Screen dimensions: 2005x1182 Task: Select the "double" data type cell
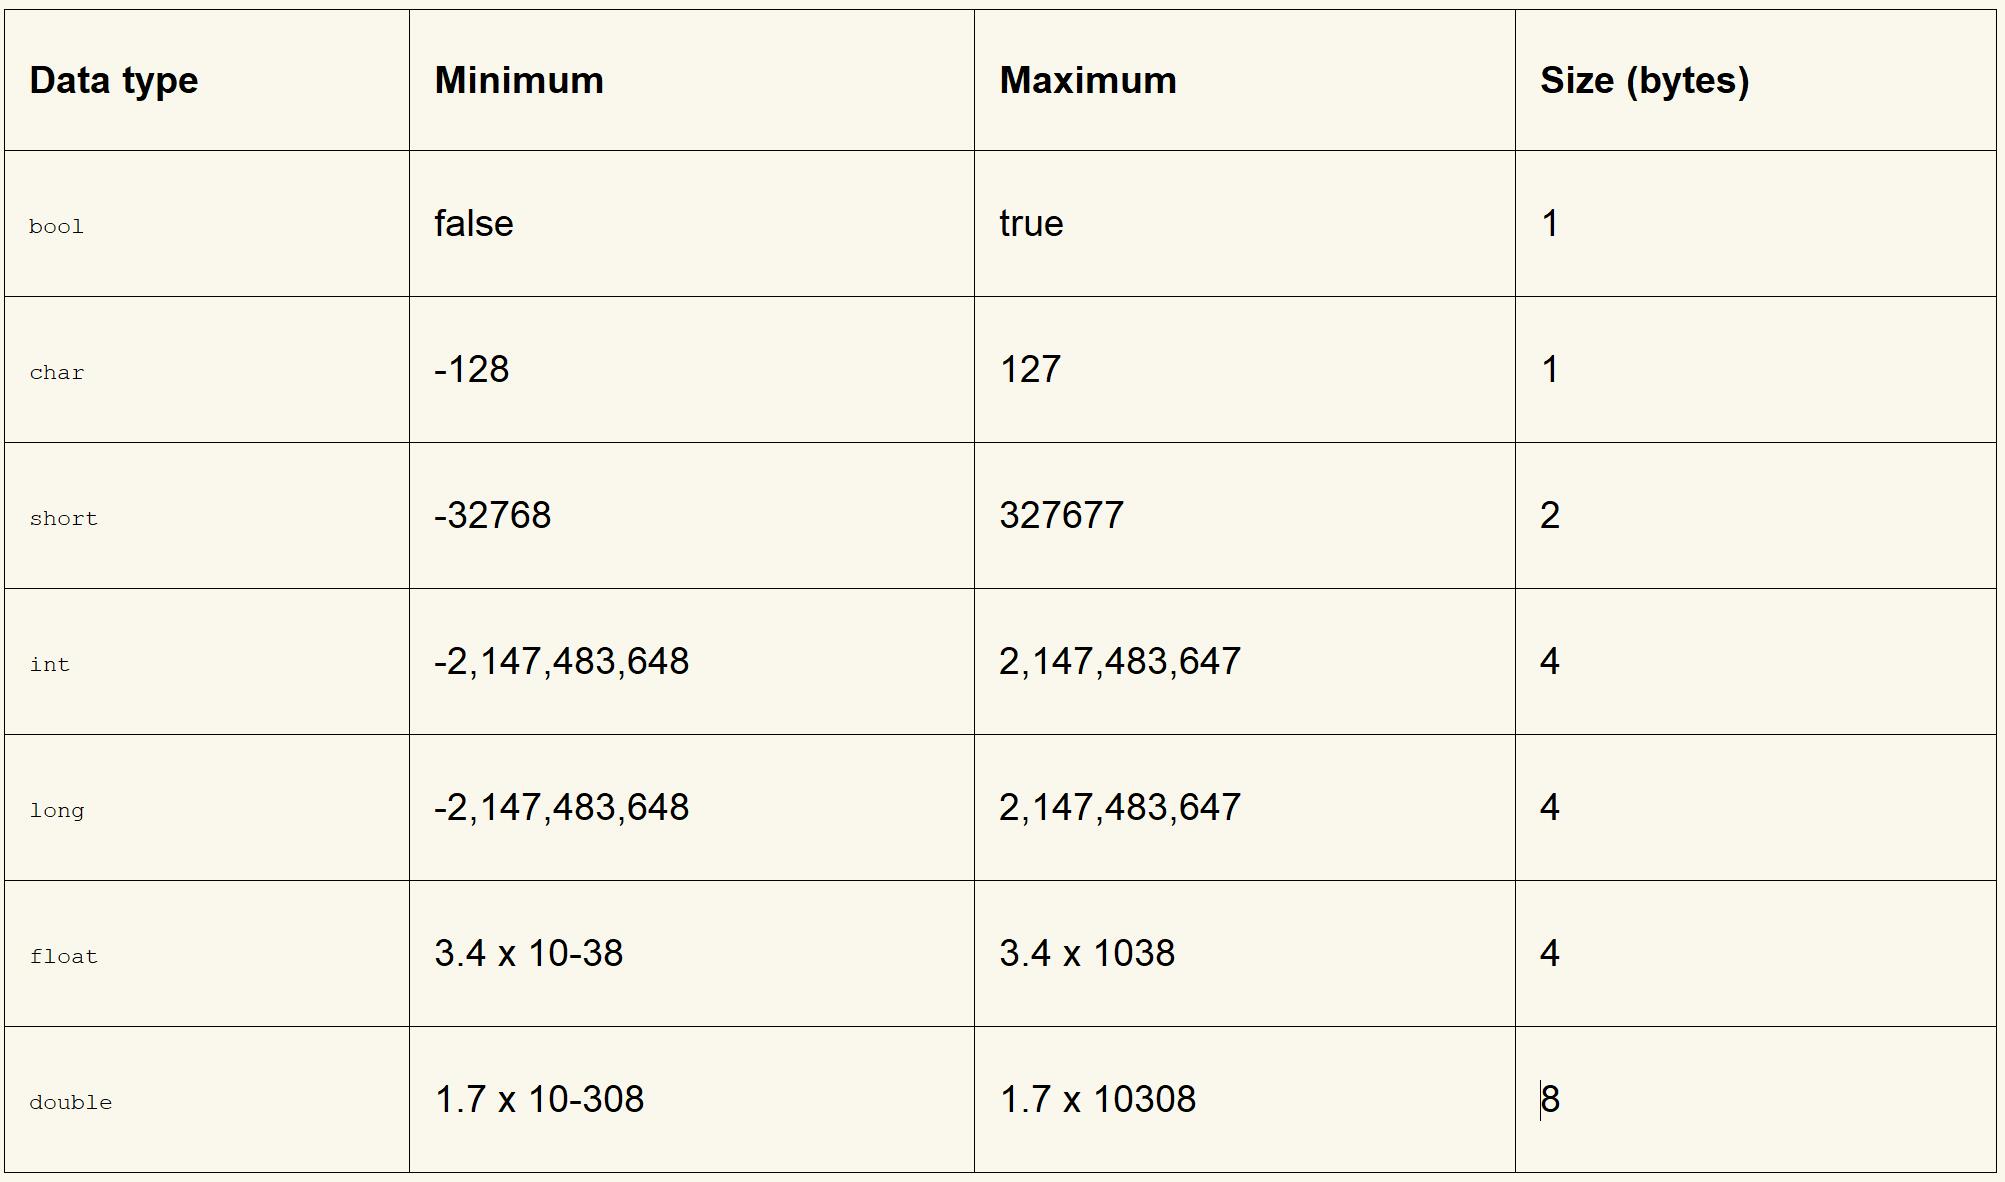coord(71,1103)
